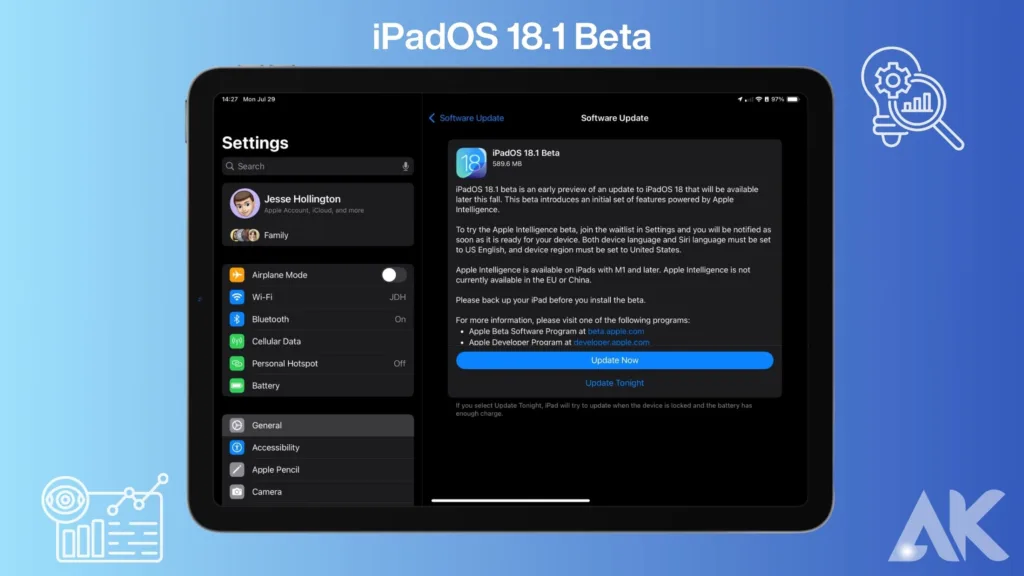This screenshot has width=1024, height=576.
Task: Enable the search field microphone dictation
Action: [x=405, y=166]
